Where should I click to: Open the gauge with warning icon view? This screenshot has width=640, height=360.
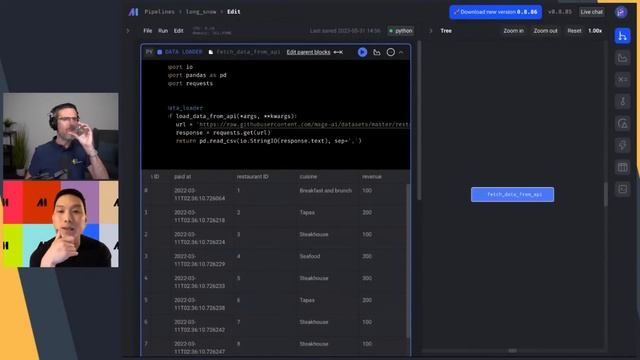[622, 123]
